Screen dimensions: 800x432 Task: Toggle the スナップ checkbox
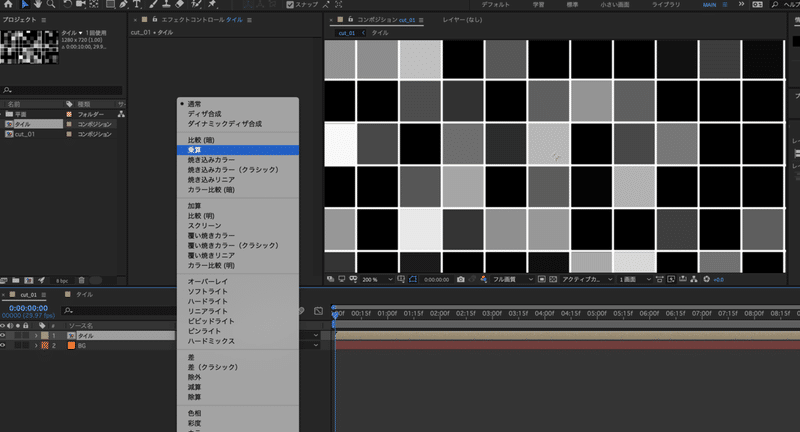(290, 5)
